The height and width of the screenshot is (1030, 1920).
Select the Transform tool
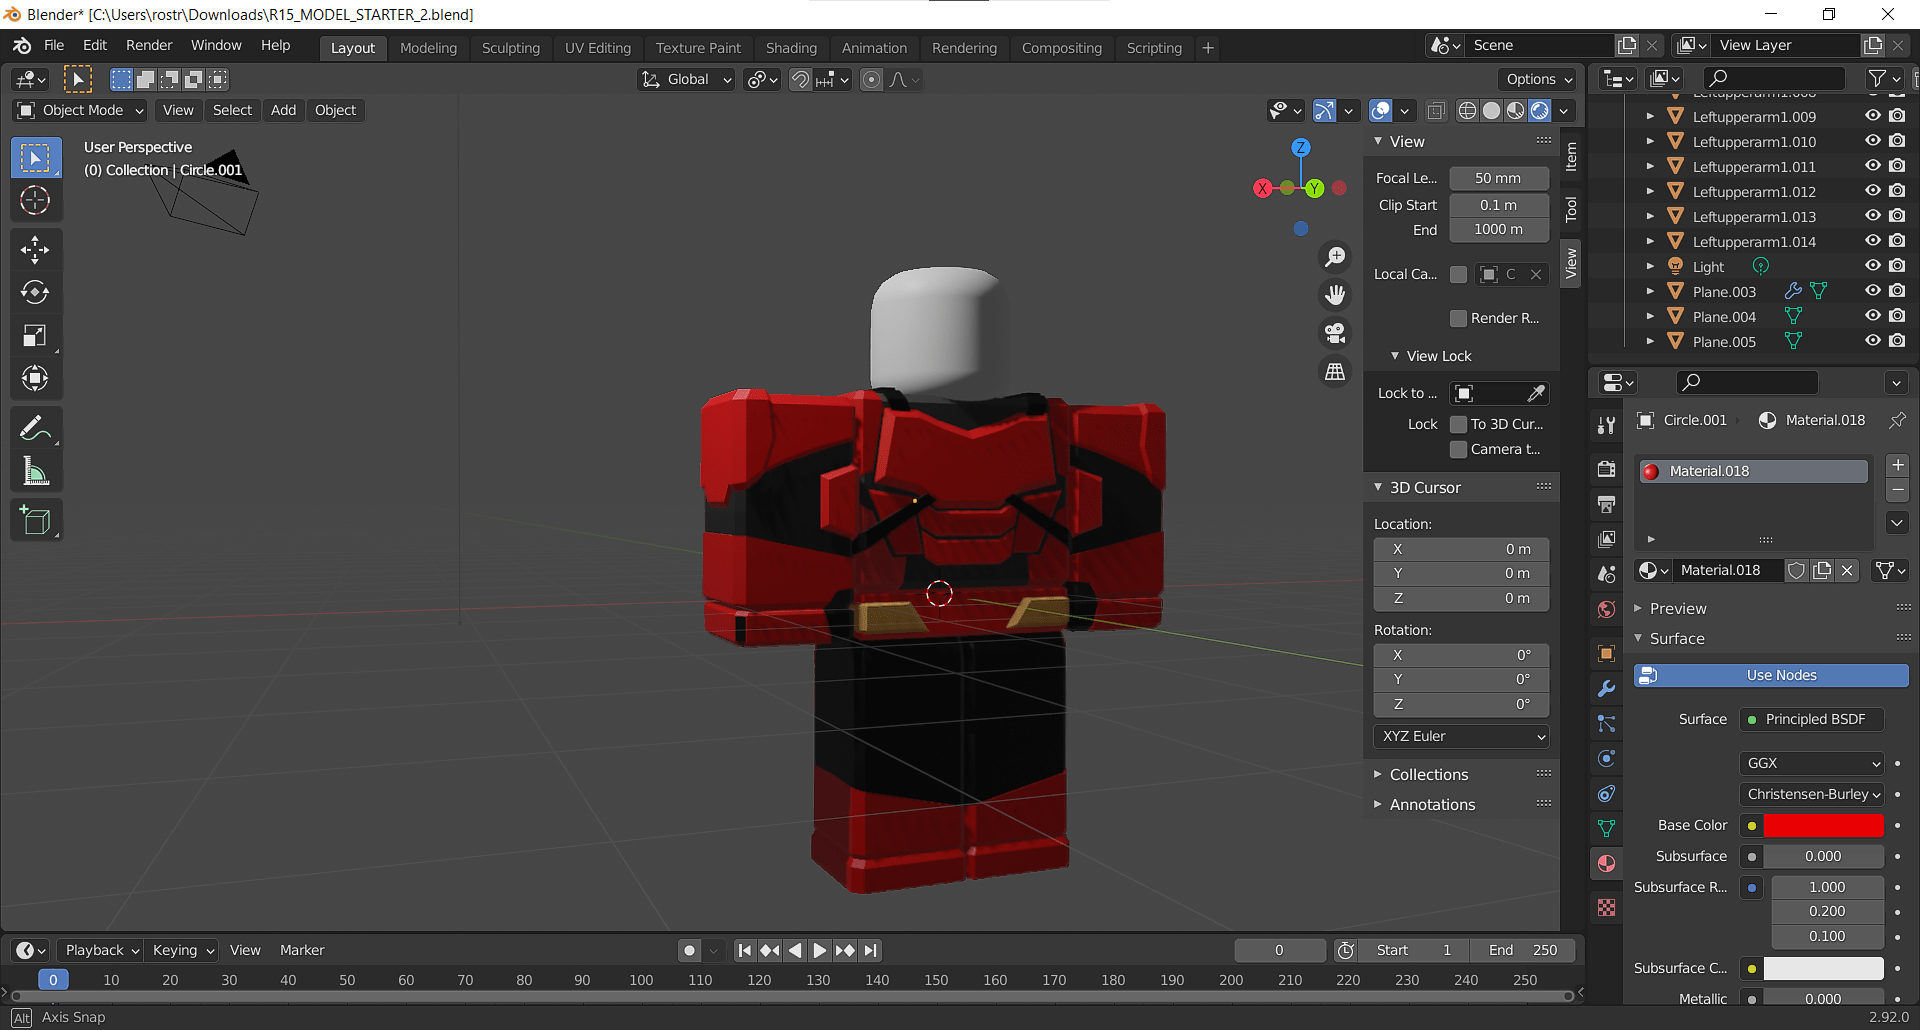pos(35,378)
